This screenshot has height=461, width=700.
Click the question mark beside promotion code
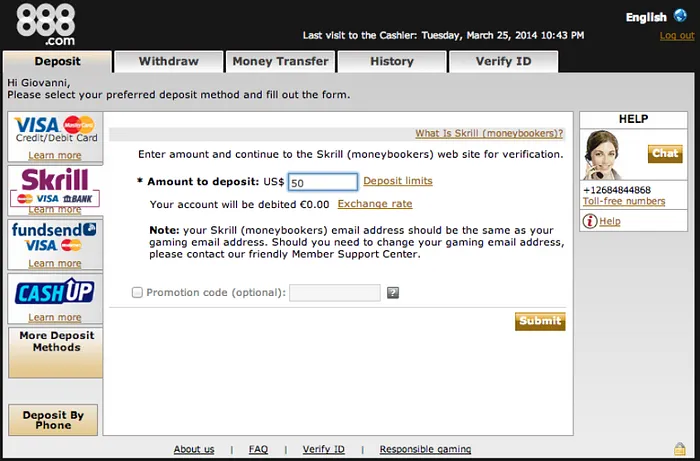click(393, 293)
